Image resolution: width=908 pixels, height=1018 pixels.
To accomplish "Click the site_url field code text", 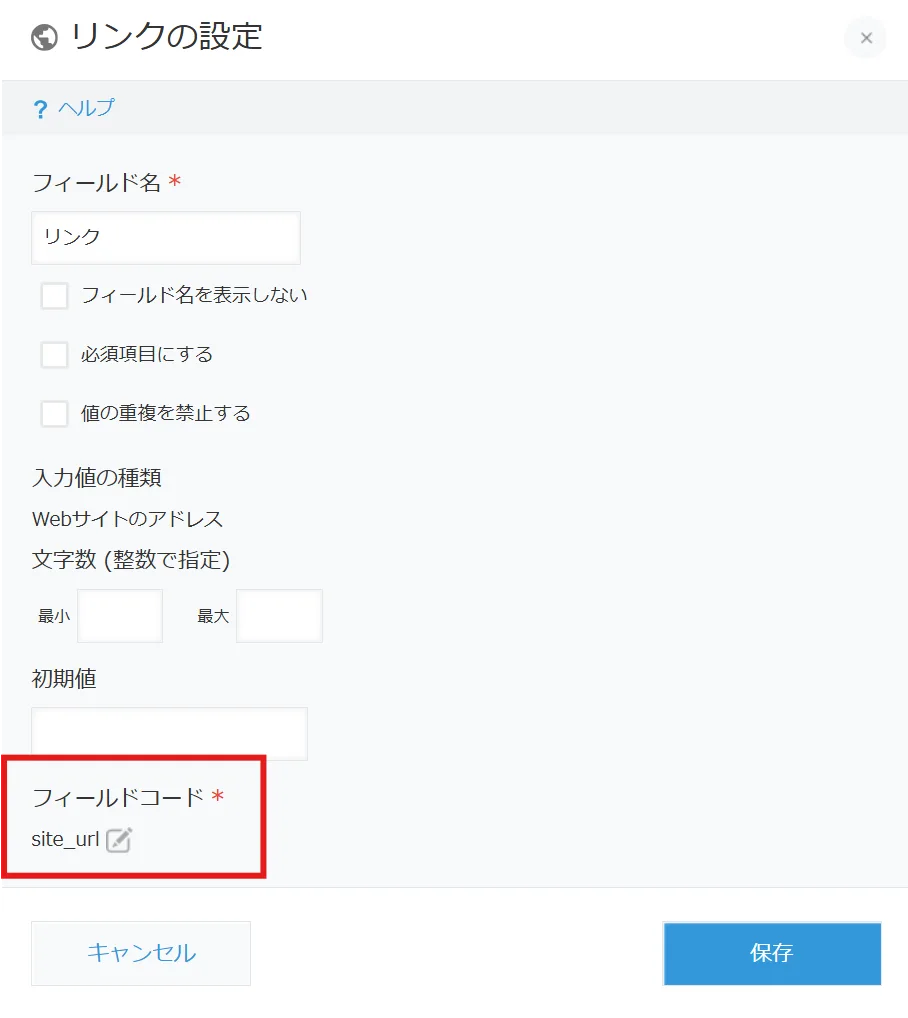I will [x=65, y=839].
